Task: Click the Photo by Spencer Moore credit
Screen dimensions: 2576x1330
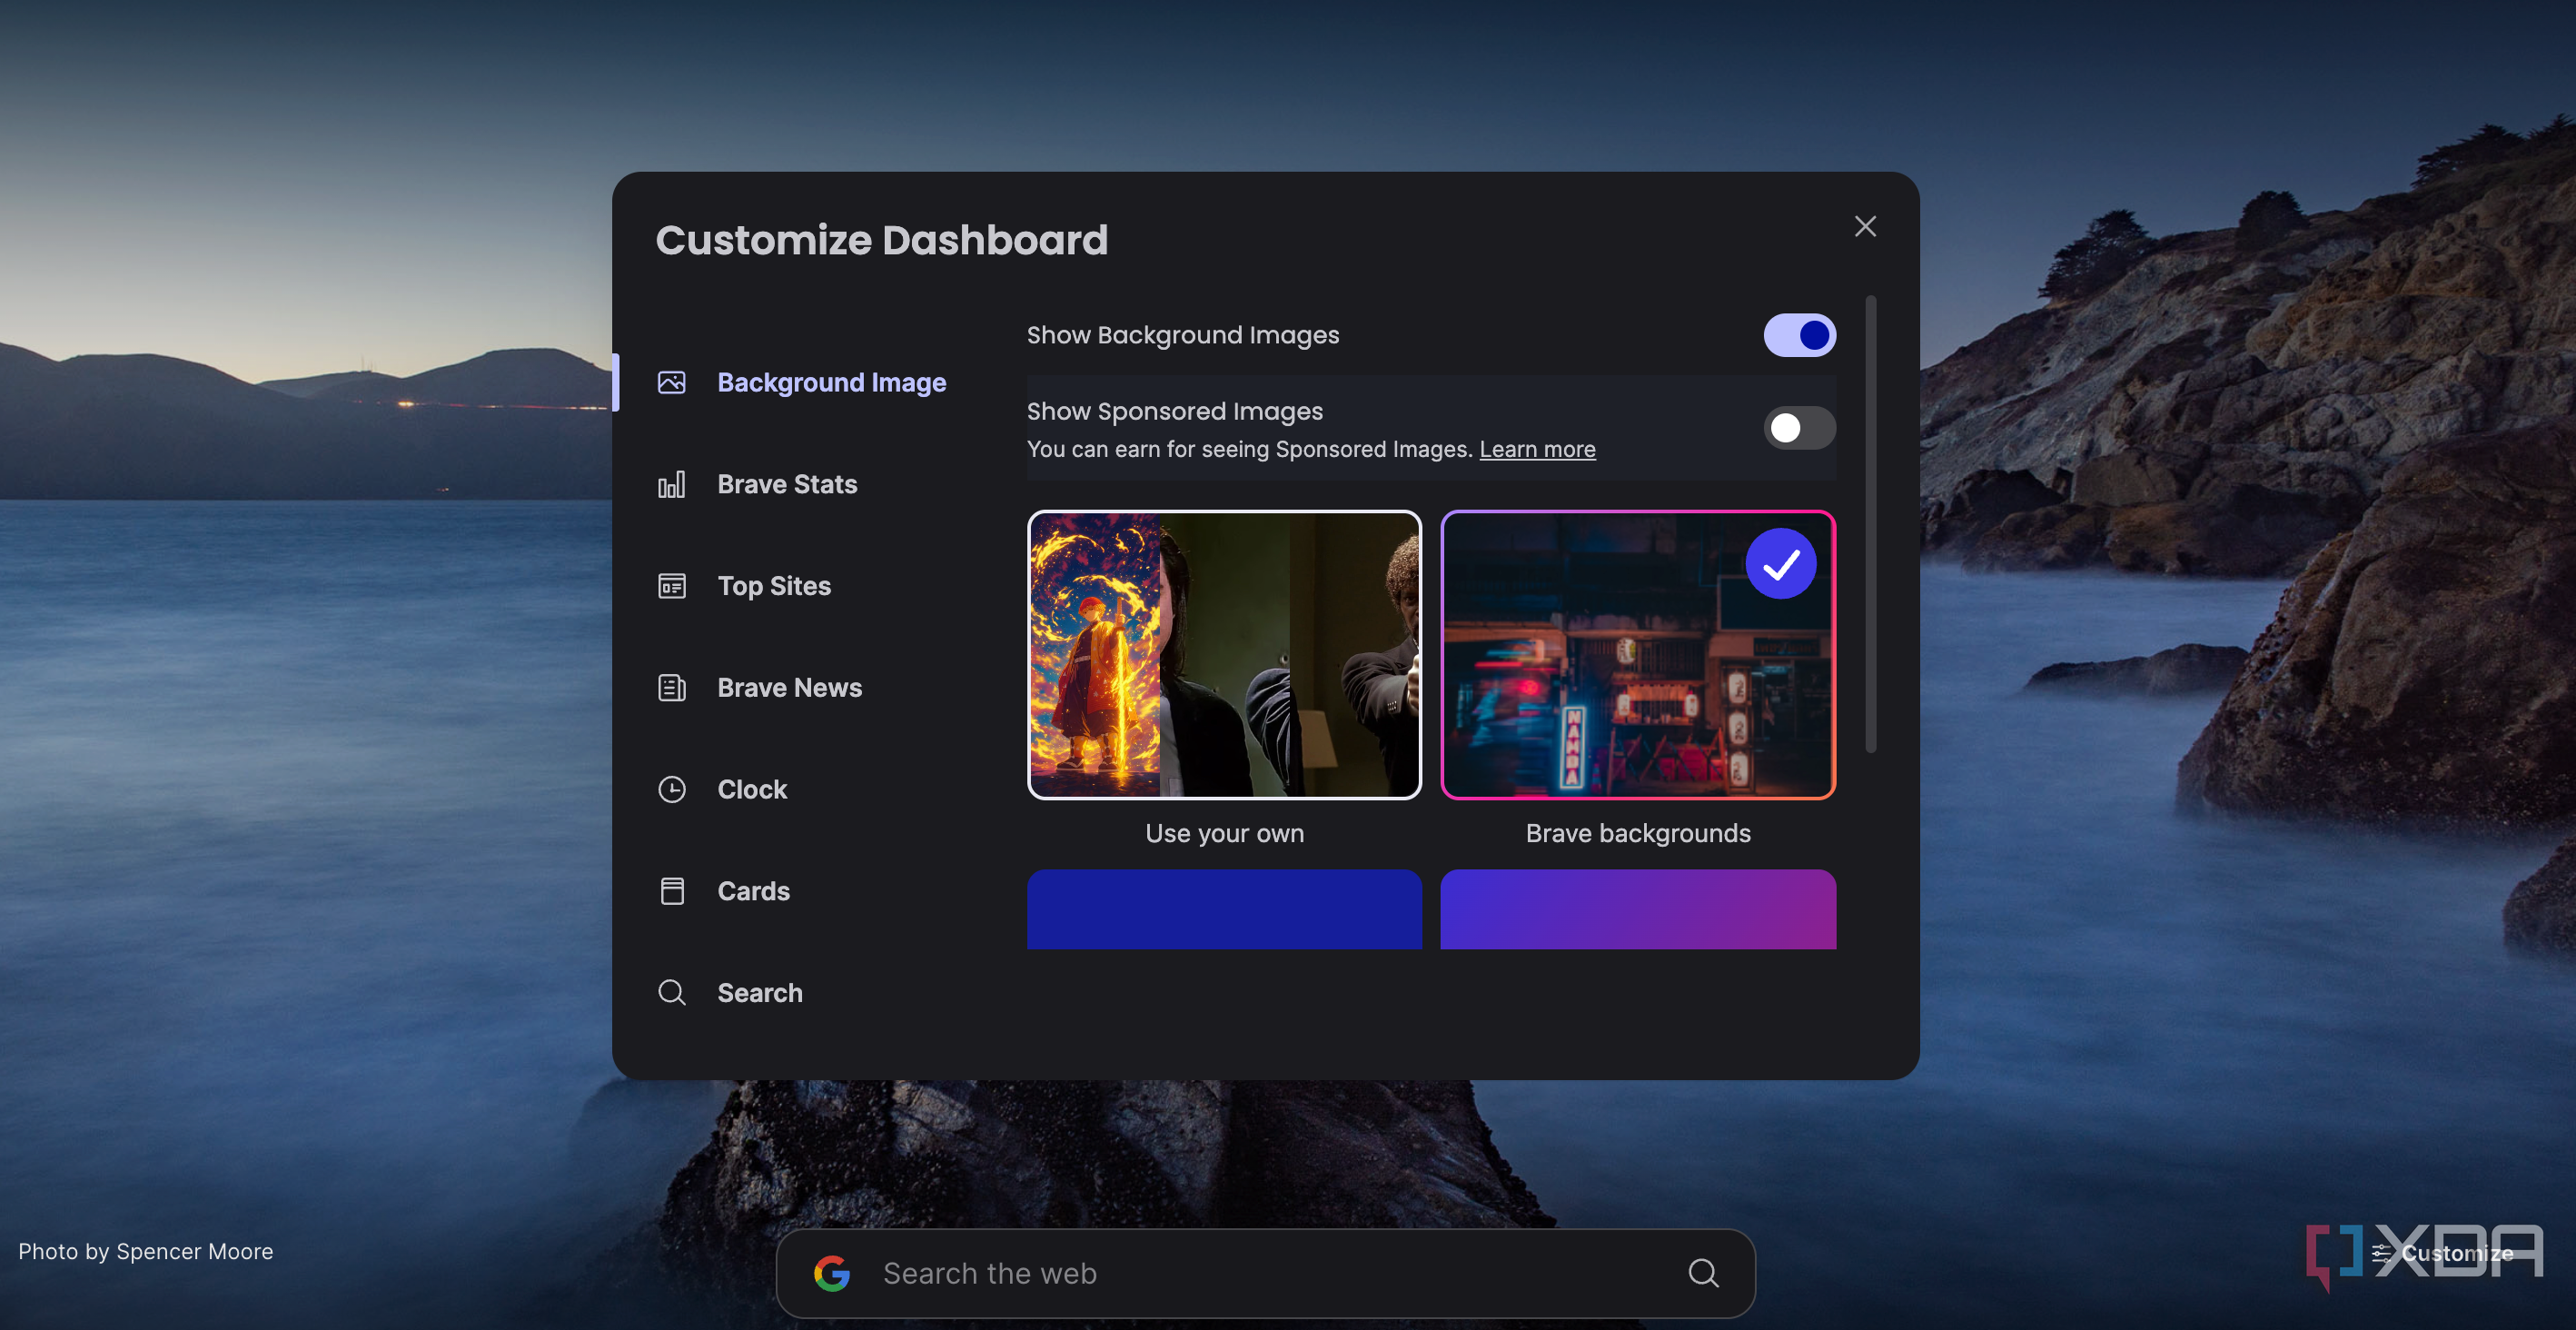Action: coord(145,1252)
